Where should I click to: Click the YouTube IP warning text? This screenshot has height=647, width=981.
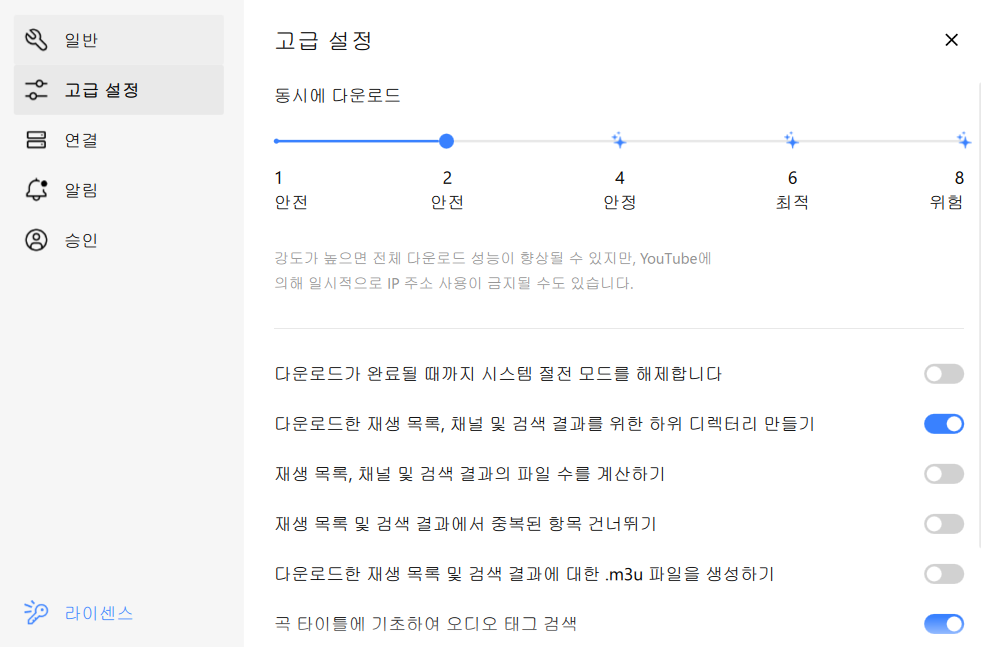493,271
